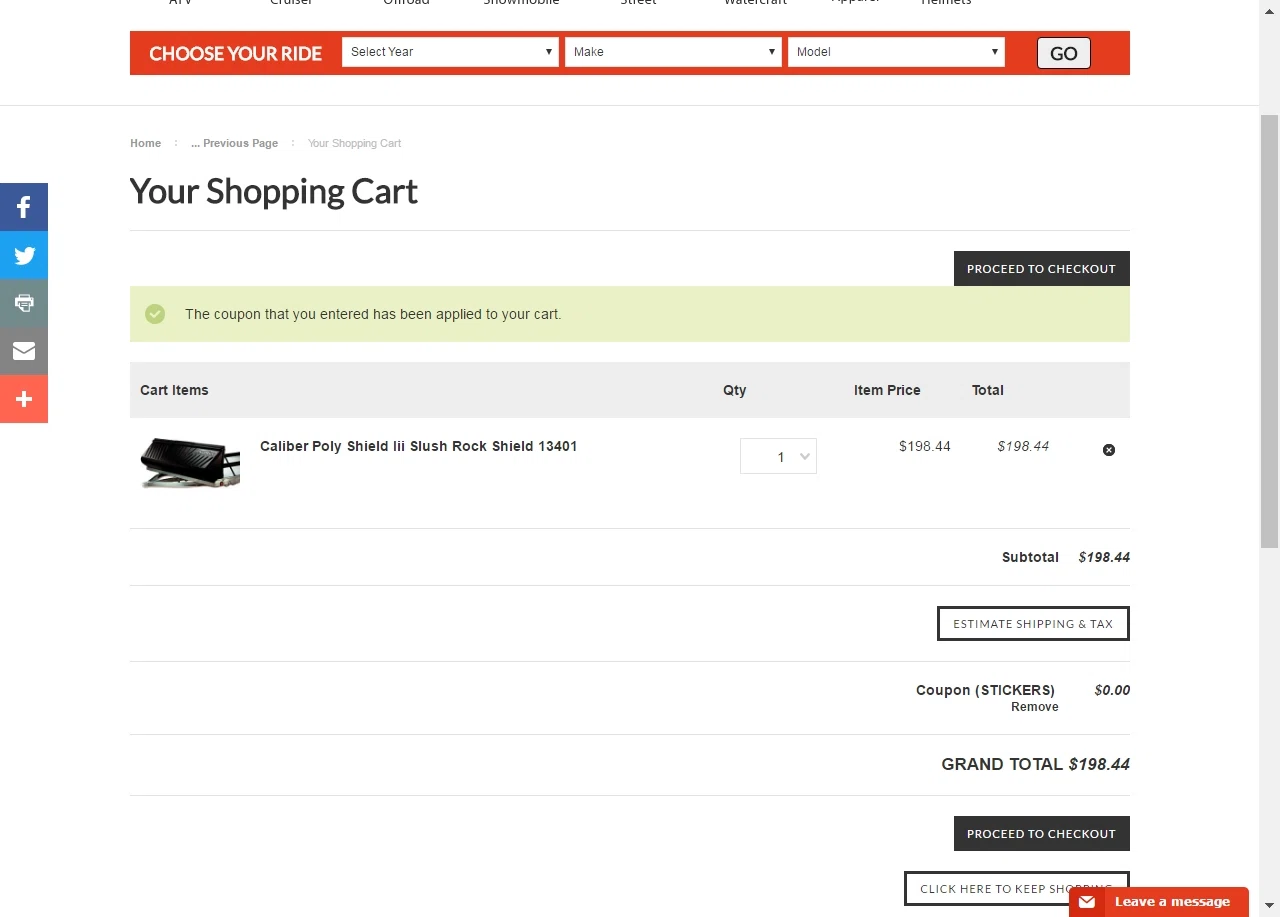Click the Your Shopping Cart heading
1280x917 pixels.
click(274, 191)
